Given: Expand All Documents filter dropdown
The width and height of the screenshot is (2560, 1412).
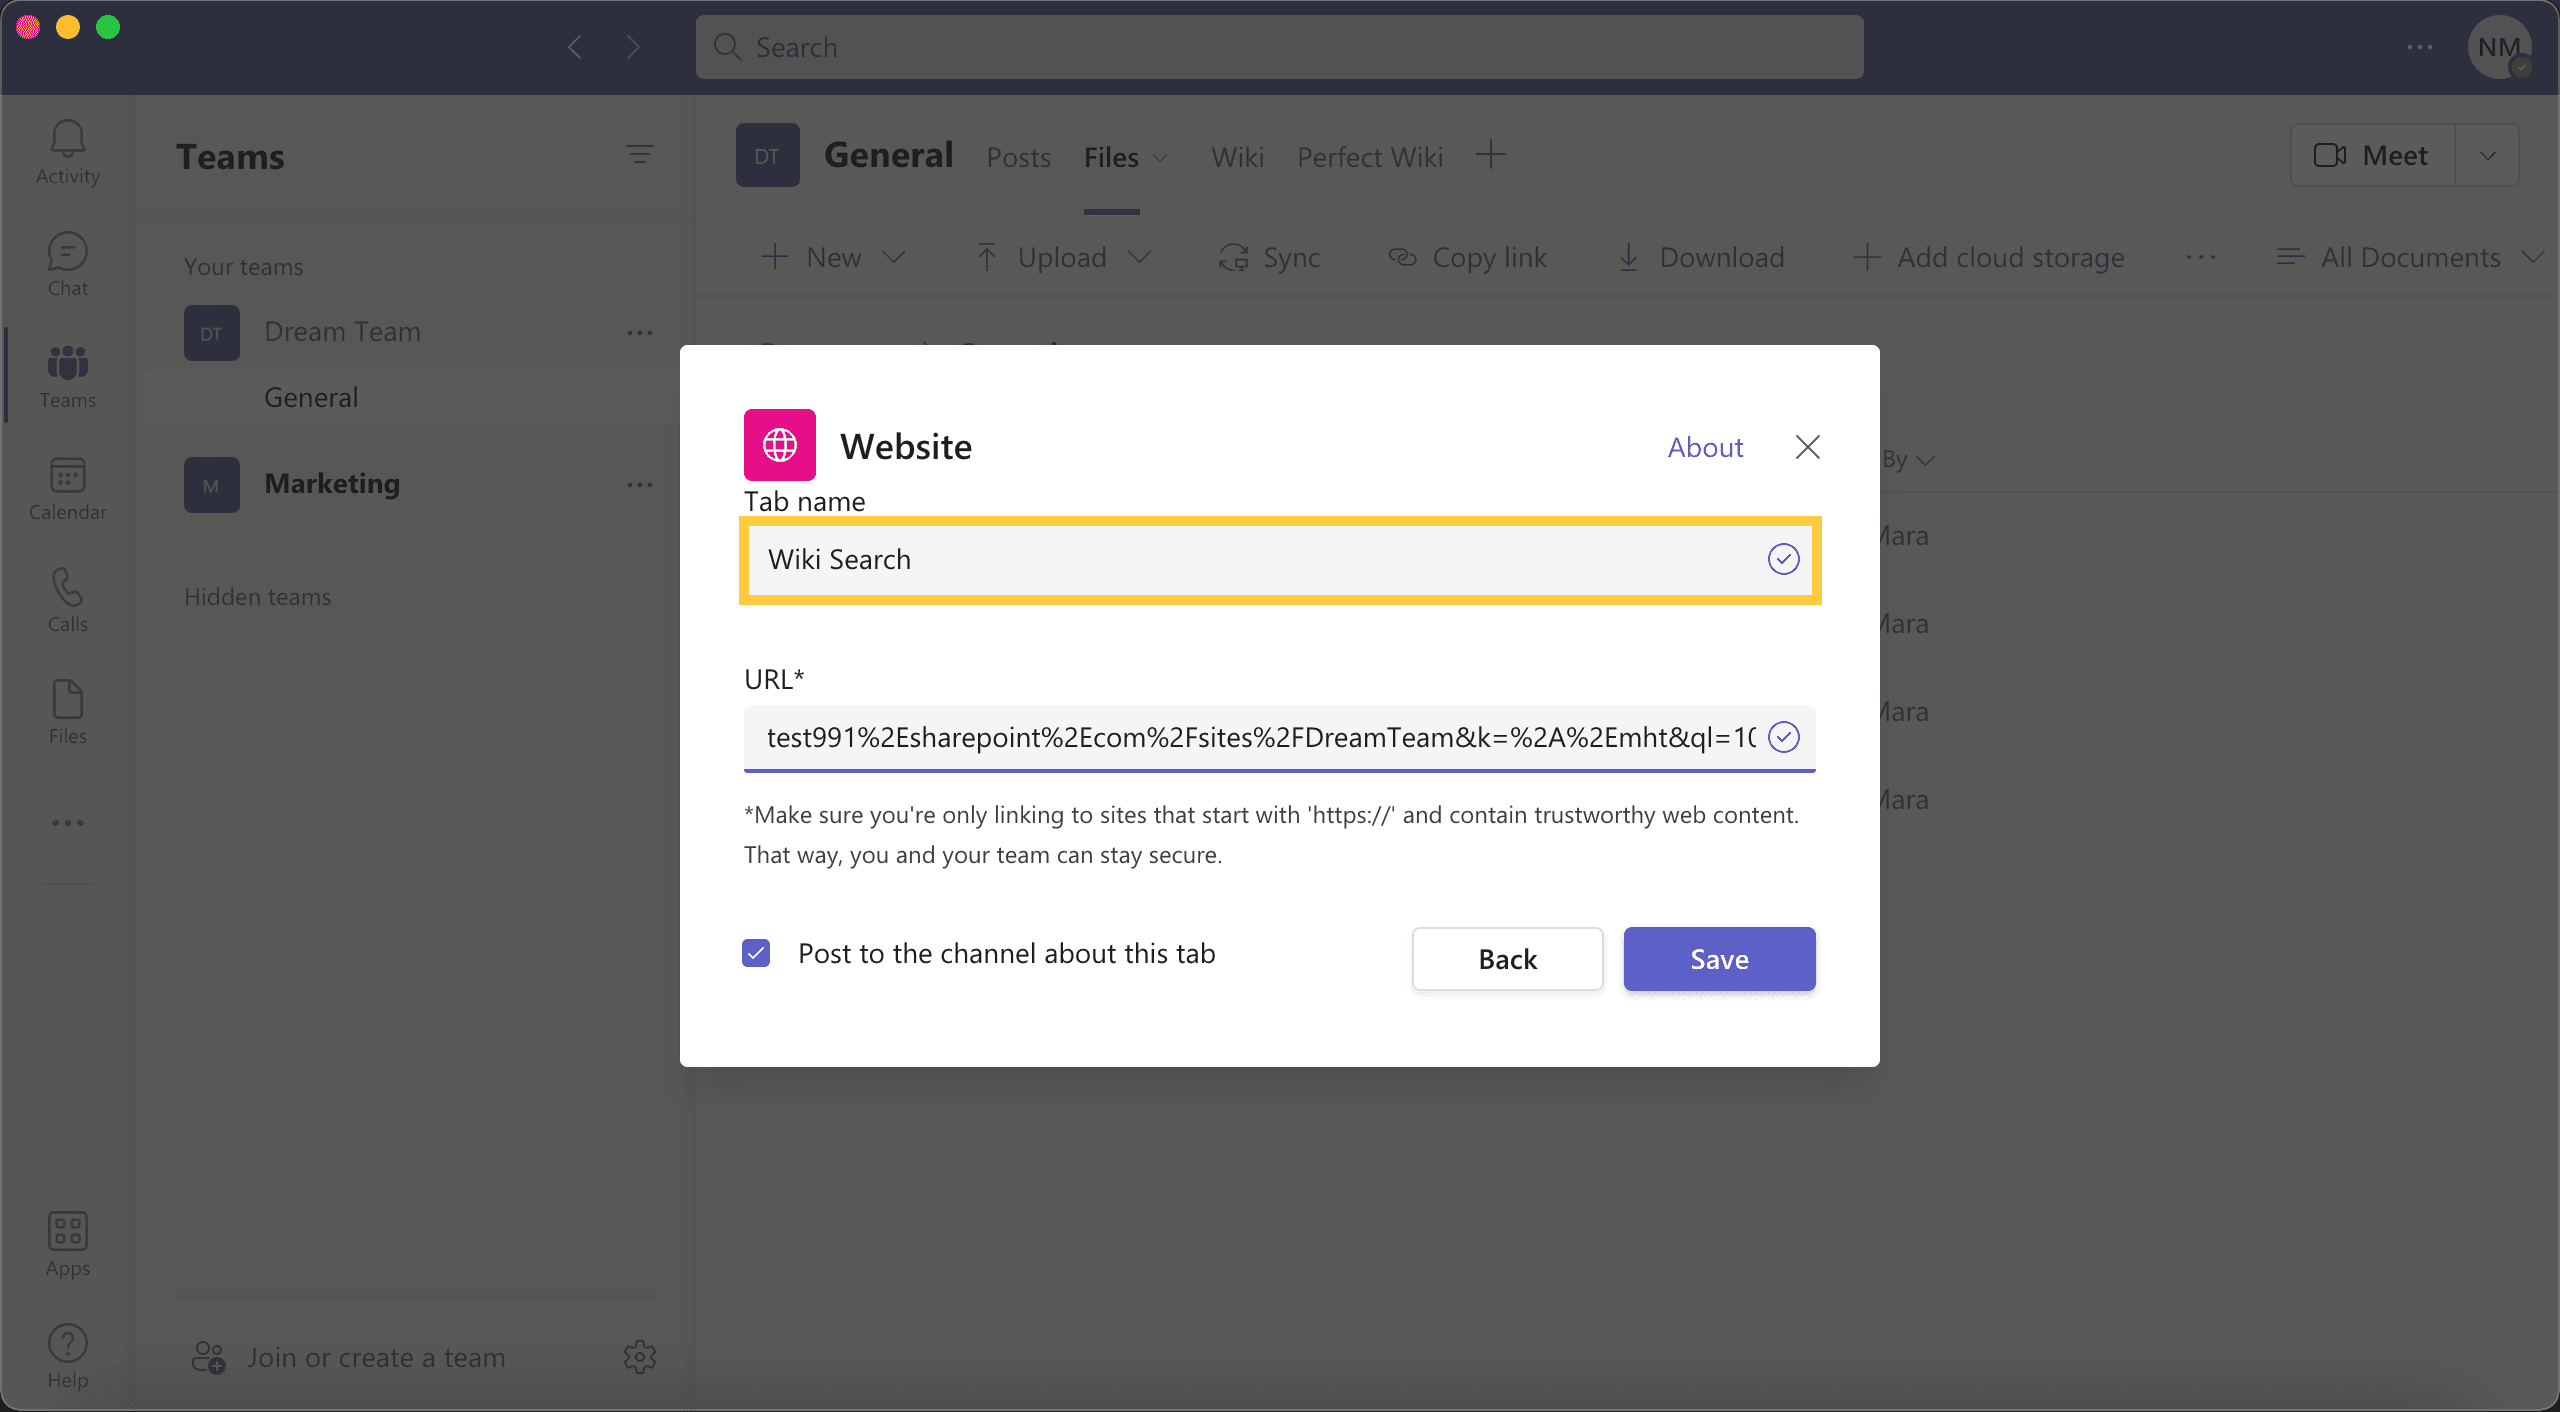Looking at the screenshot, I should (x=2532, y=256).
